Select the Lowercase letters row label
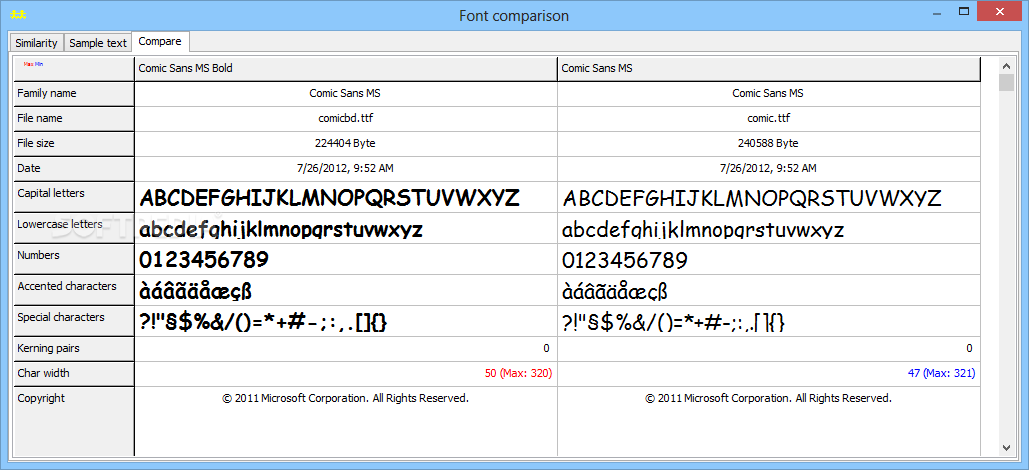This screenshot has width=1029, height=470. (x=74, y=228)
